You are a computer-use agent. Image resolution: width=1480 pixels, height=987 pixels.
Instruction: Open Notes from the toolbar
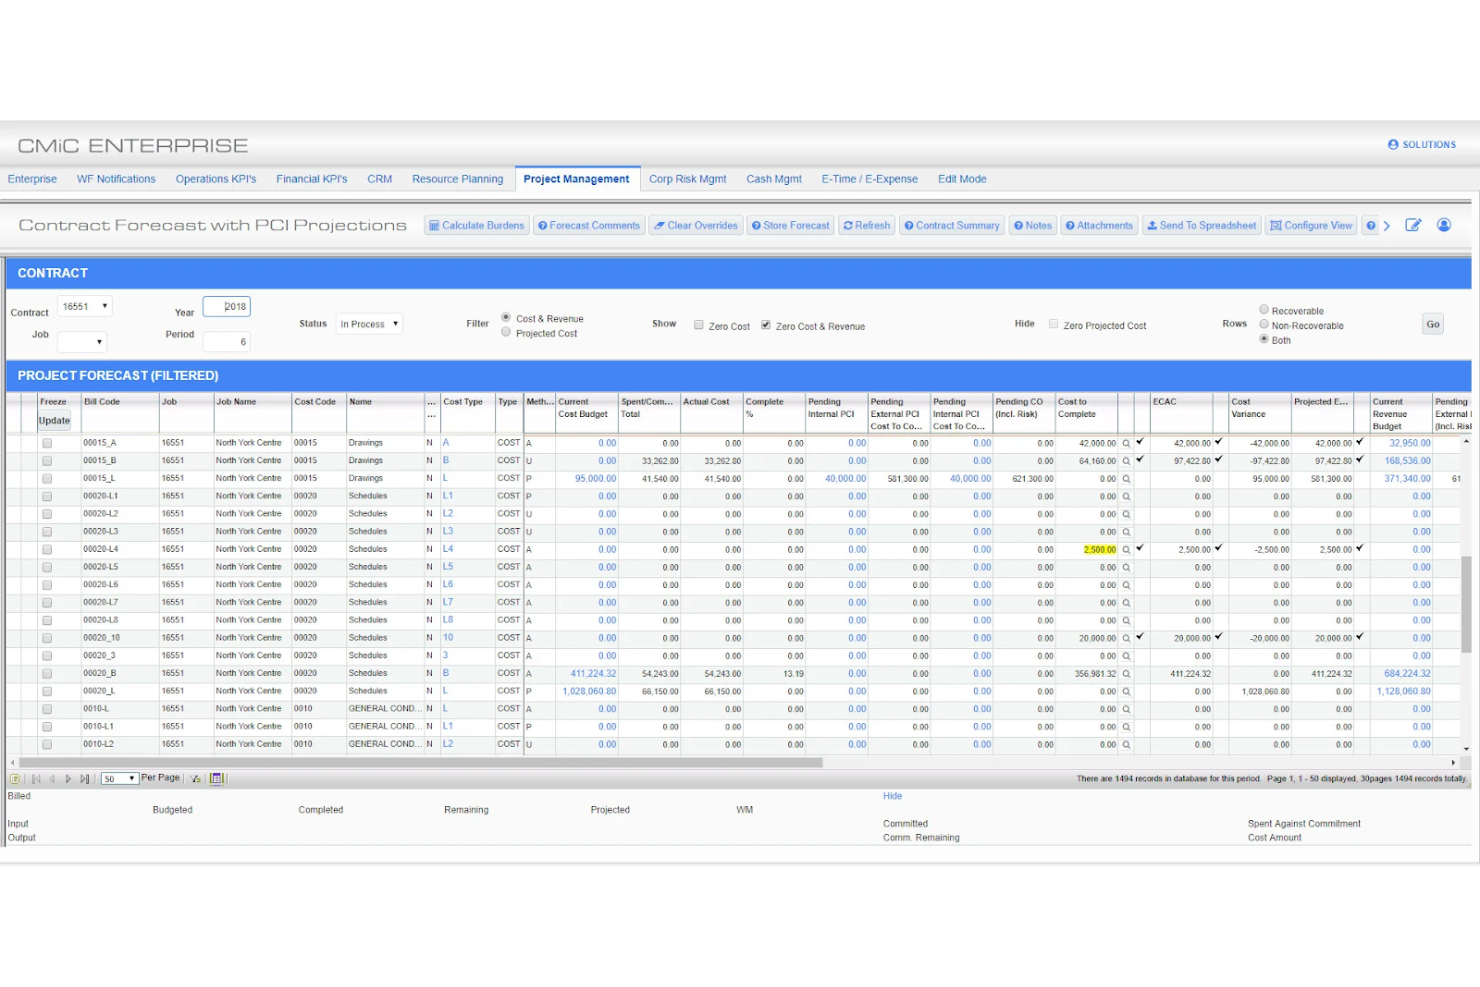1033,226
